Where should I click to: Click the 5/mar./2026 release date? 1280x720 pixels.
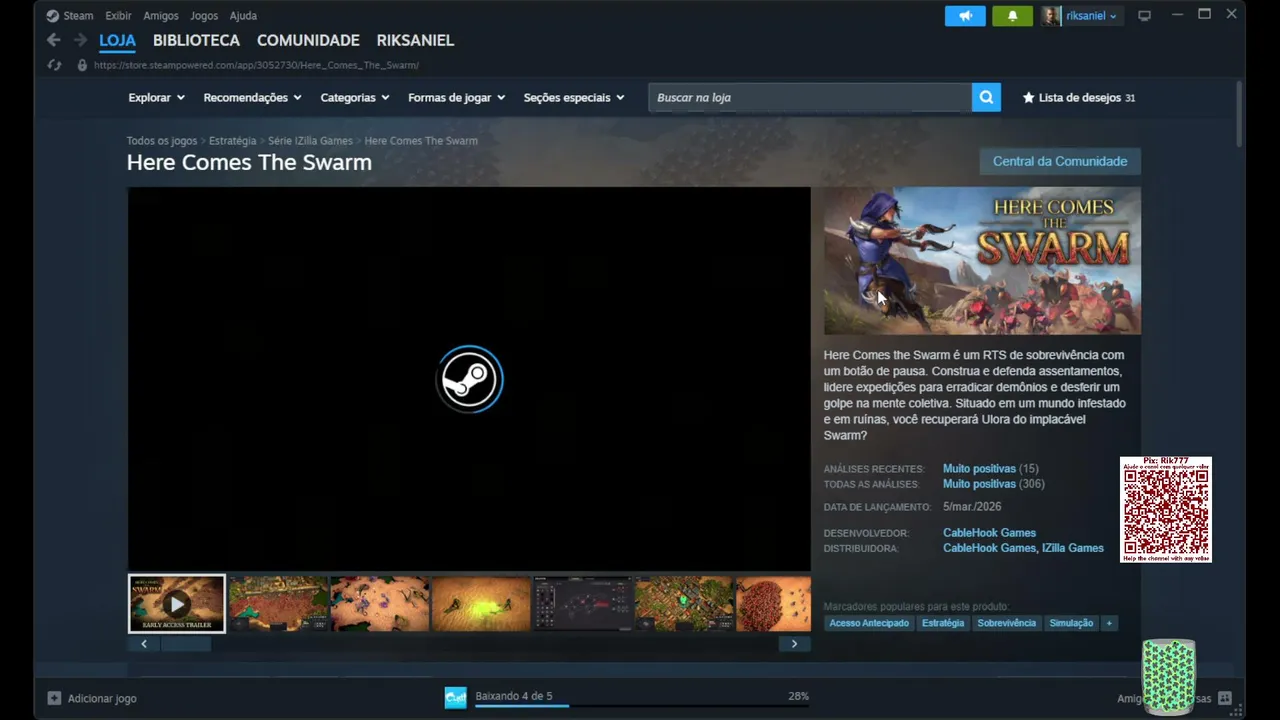tap(972, 507)
